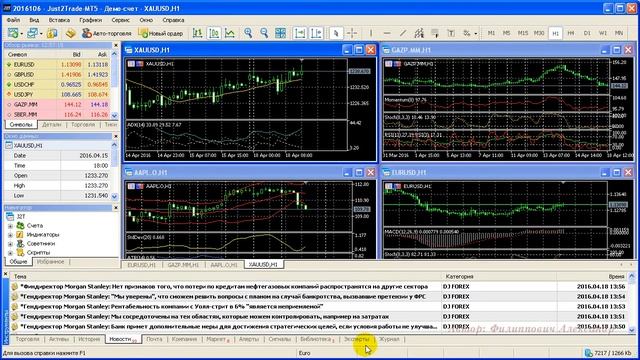The width and height of the screenshot is (640, 360).
Task: Select the text label tool
Action: [451, 33]
